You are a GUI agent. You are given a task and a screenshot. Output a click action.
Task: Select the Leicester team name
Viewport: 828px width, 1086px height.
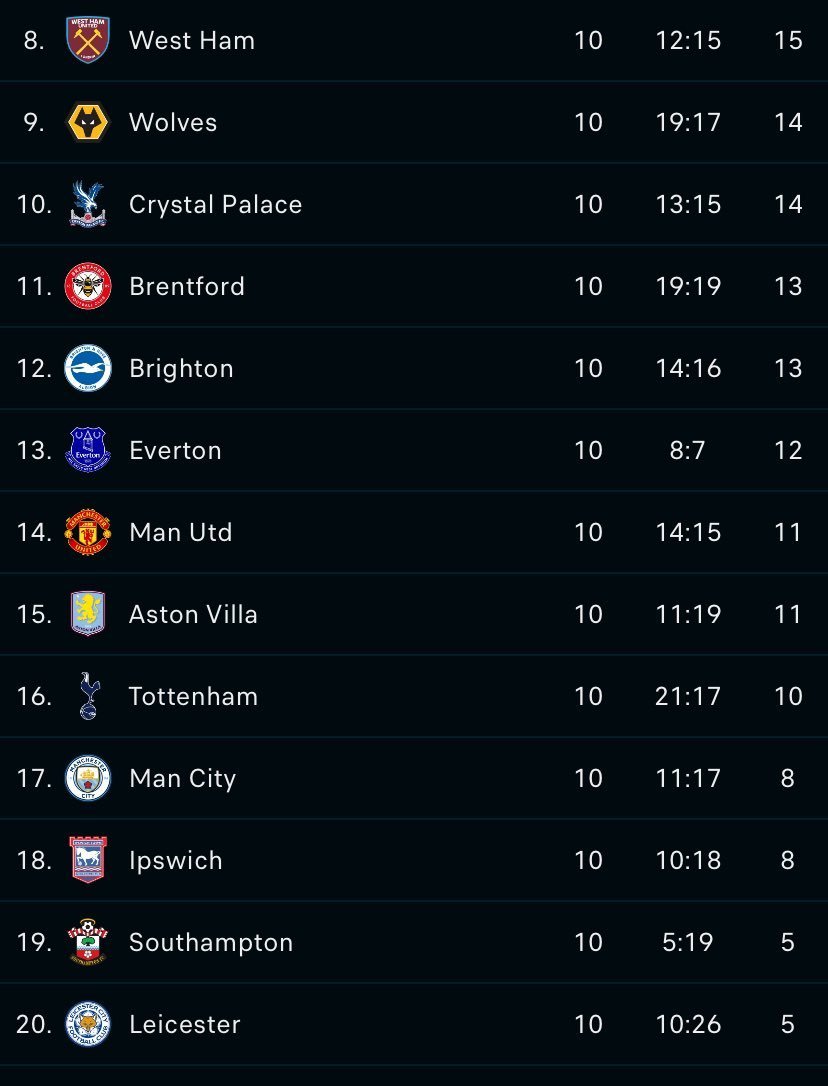[x=185, y=1024]
